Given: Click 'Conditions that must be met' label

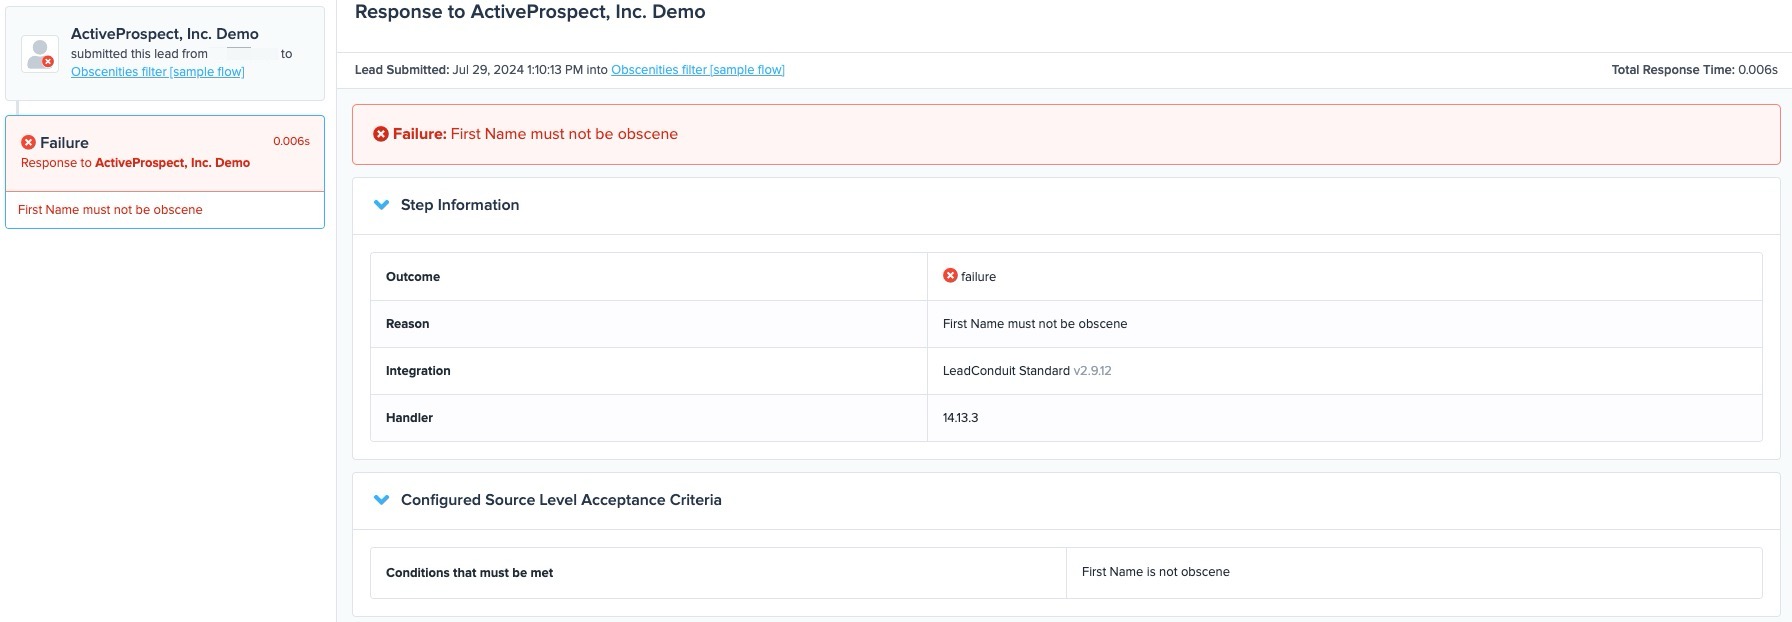Looking at the screenshot, I should tap(469, 573).
